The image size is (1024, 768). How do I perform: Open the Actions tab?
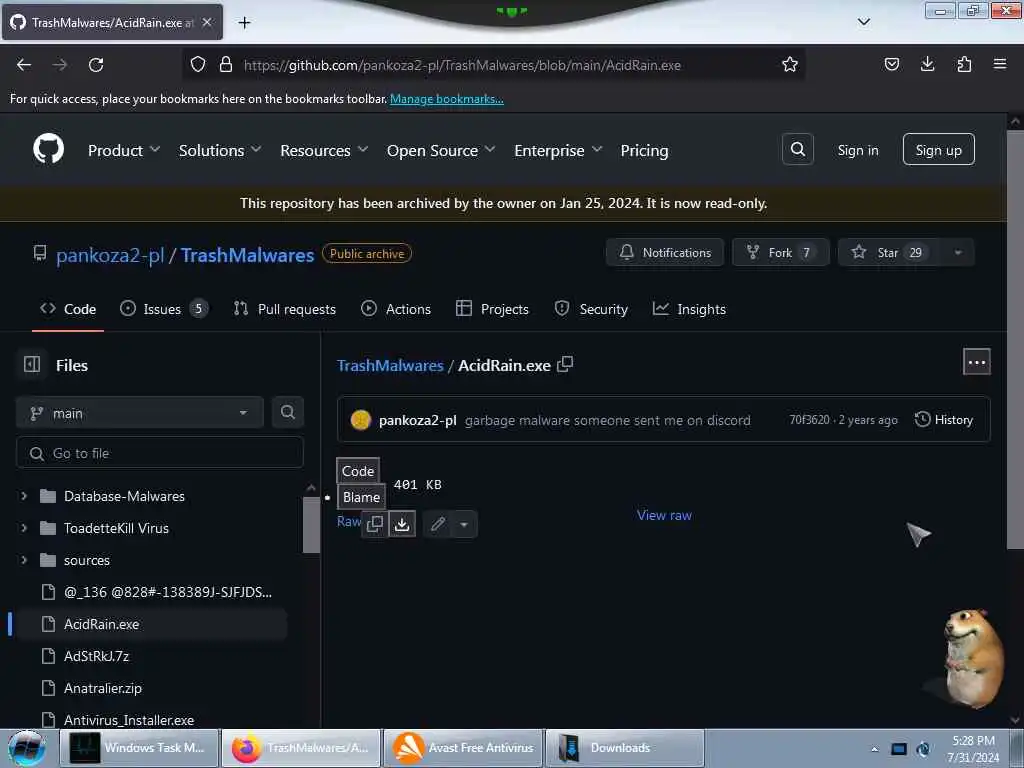(x=396, y=309)
